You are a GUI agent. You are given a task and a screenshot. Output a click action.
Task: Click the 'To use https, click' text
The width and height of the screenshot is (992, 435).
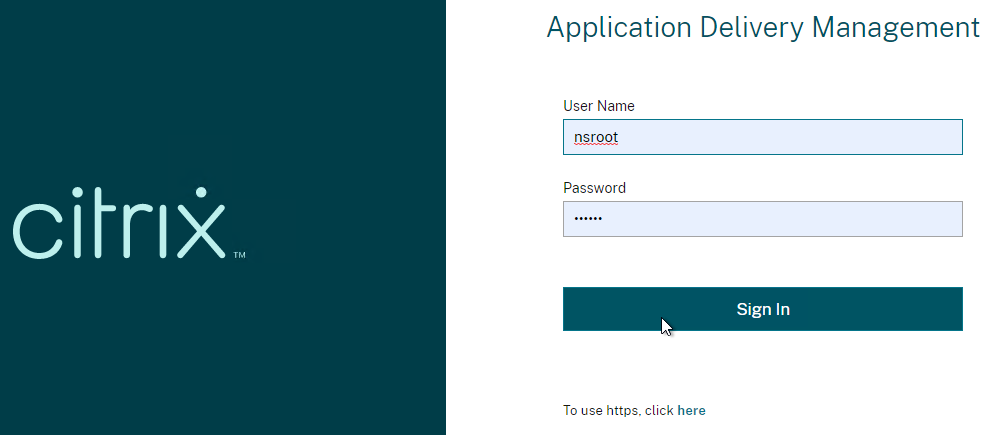618,410
